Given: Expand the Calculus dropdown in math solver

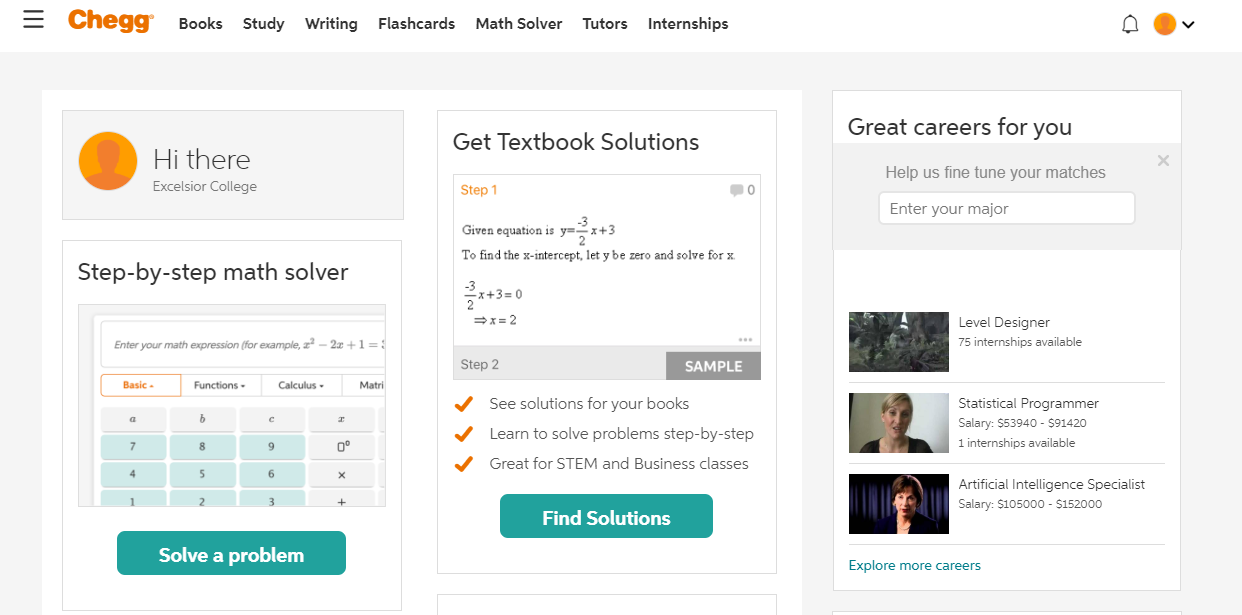Looking at the screenshot, I should pyautogui.click(x=301, y=385).
